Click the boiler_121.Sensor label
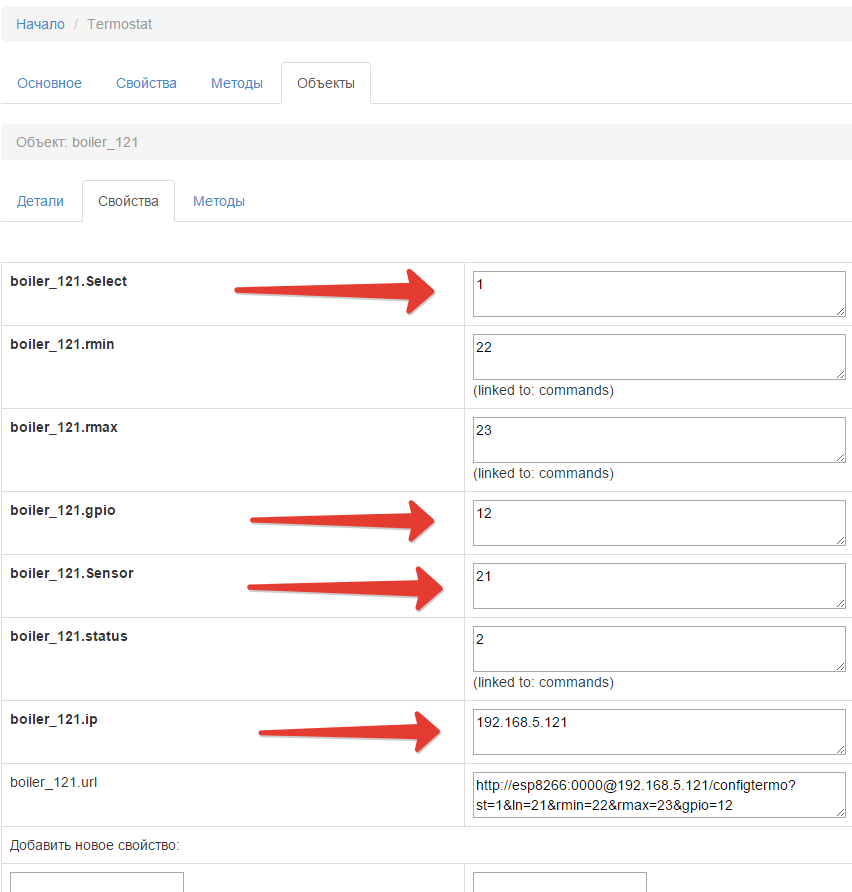 (72, 573)
